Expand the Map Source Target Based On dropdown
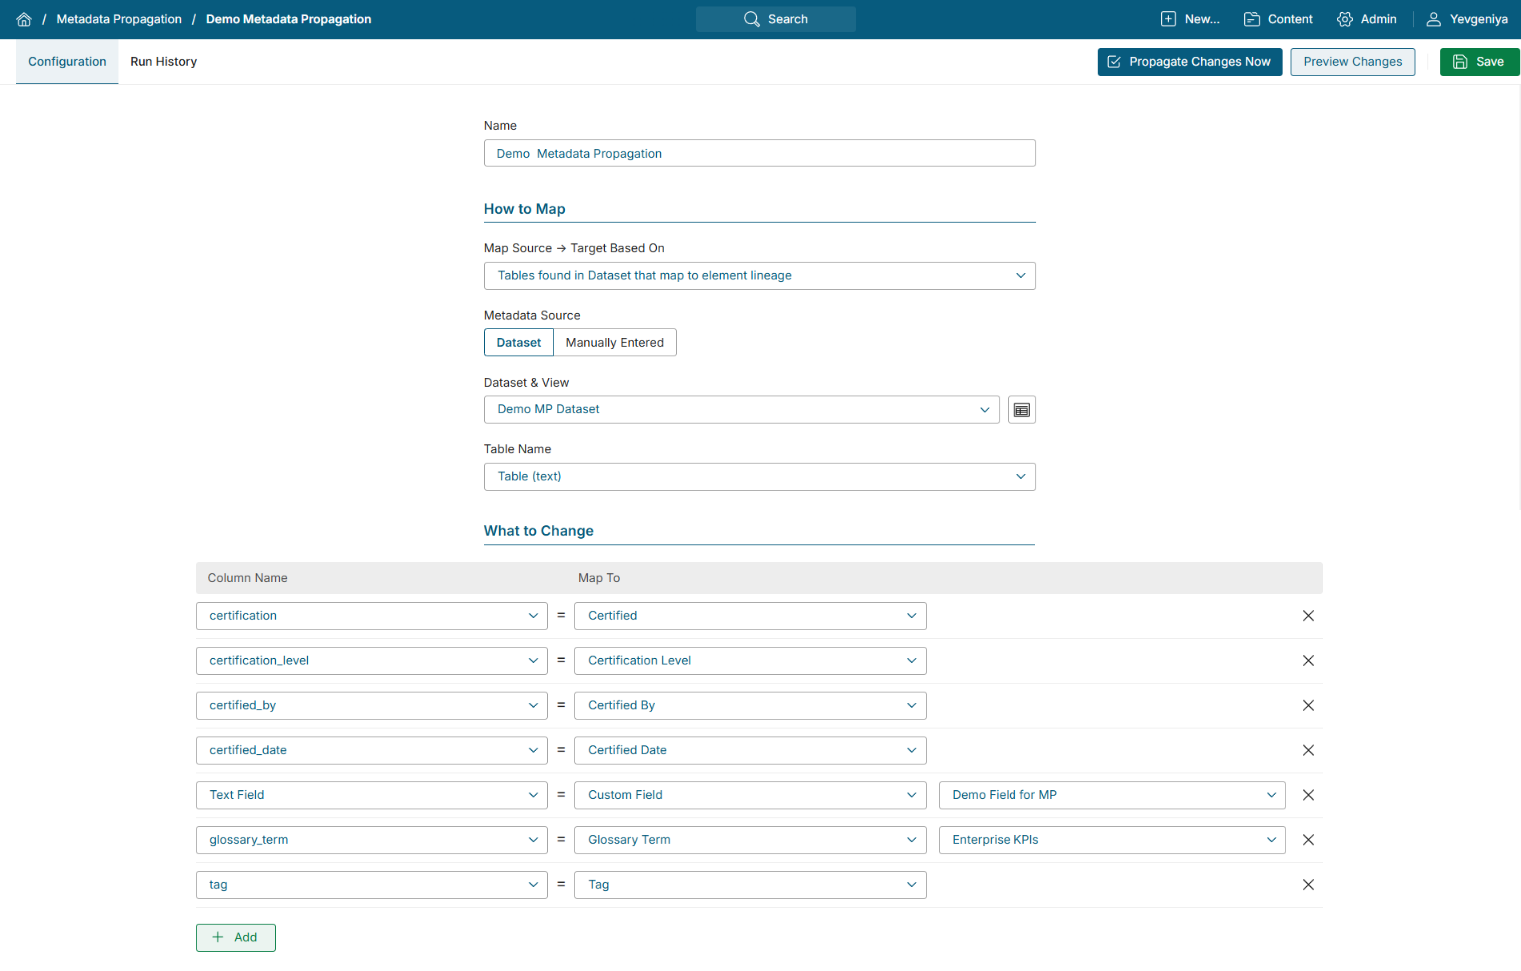Screen dimensions: 1521x971 pyautogui.click(x=759, y=276)
